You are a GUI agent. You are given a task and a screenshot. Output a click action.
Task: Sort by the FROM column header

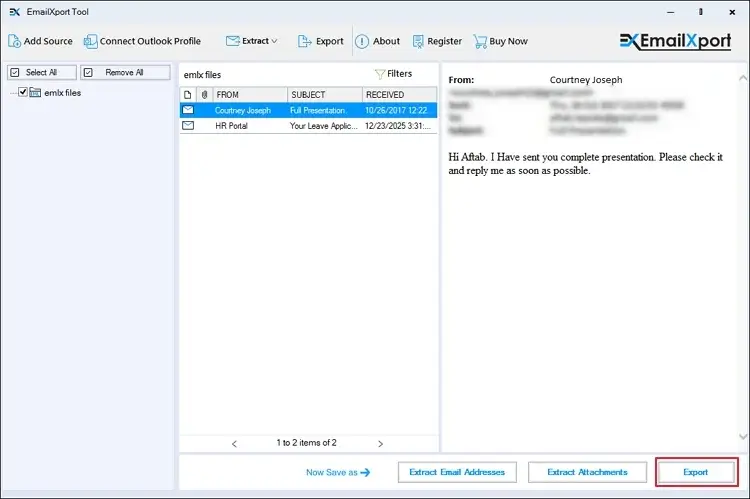(250, 95)
